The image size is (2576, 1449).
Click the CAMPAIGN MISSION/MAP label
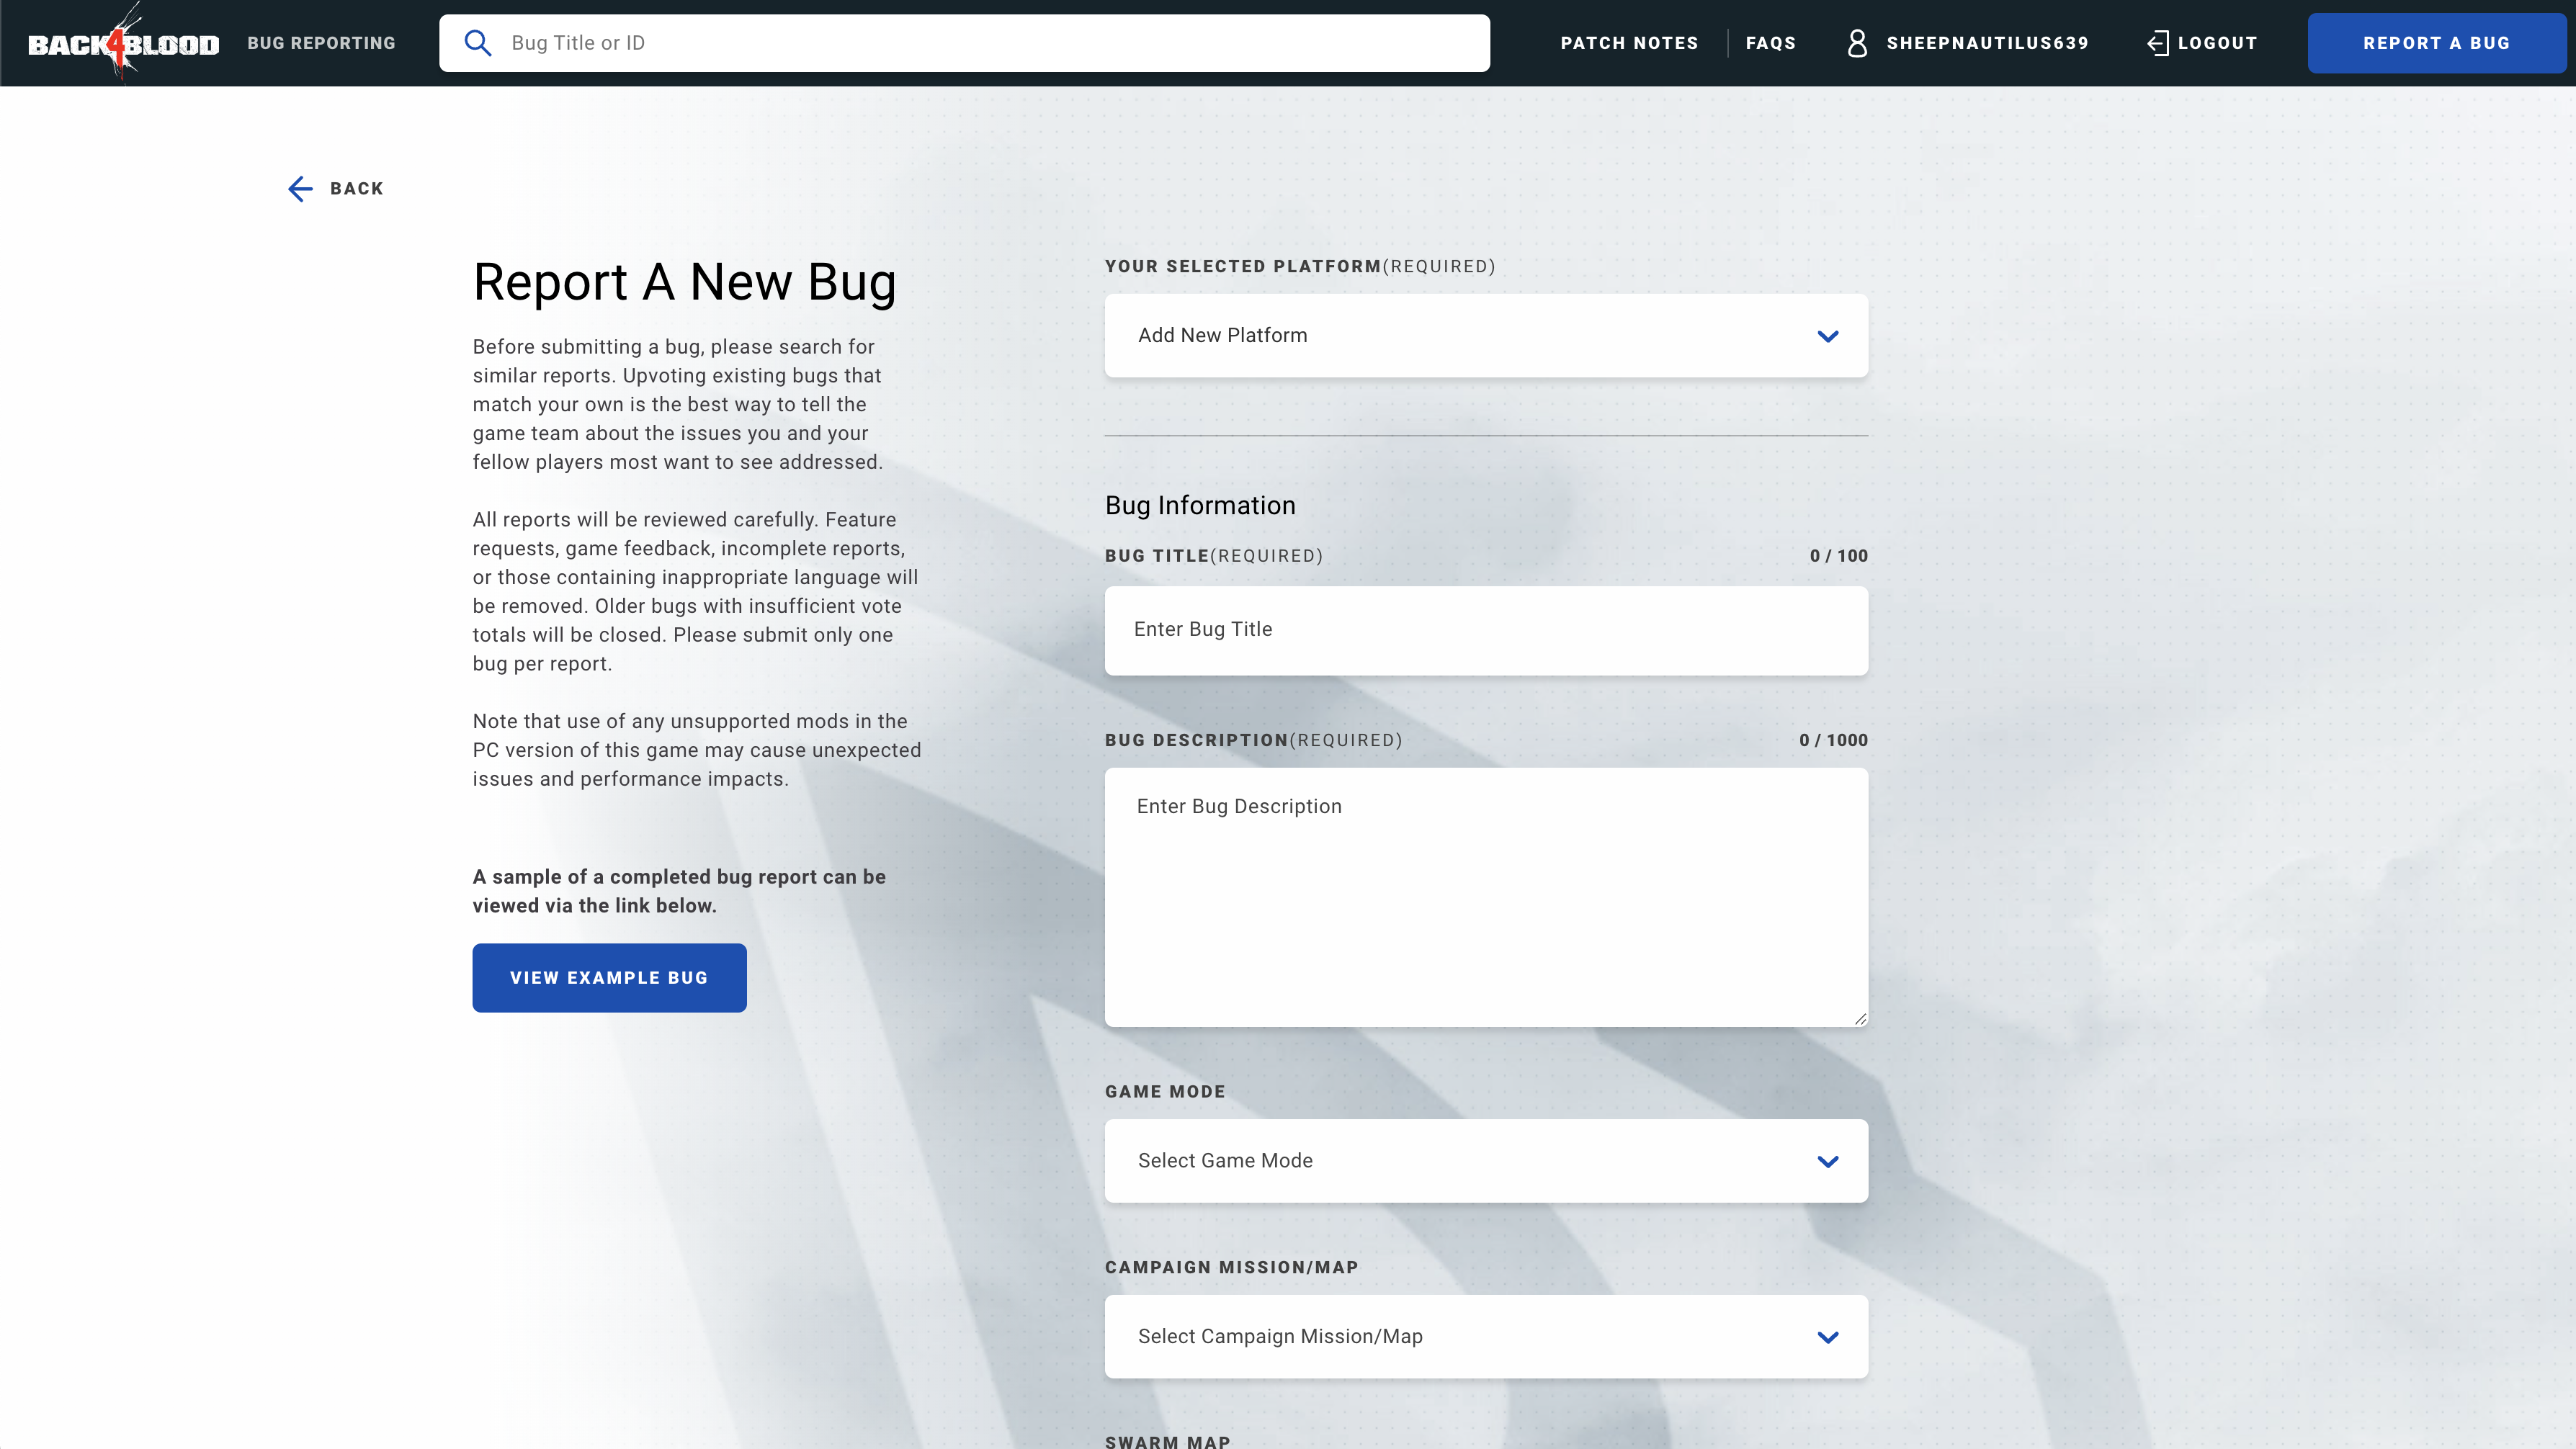click(1231, 1268)
